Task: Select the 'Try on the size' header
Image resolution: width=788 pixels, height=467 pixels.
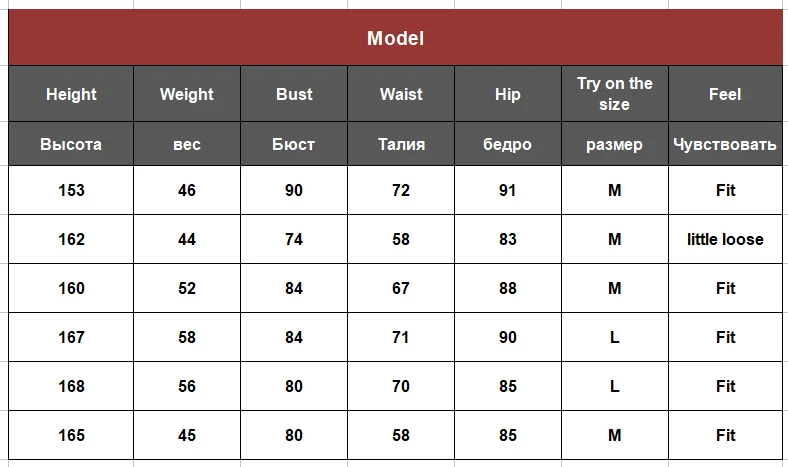Action: point(615,94)
